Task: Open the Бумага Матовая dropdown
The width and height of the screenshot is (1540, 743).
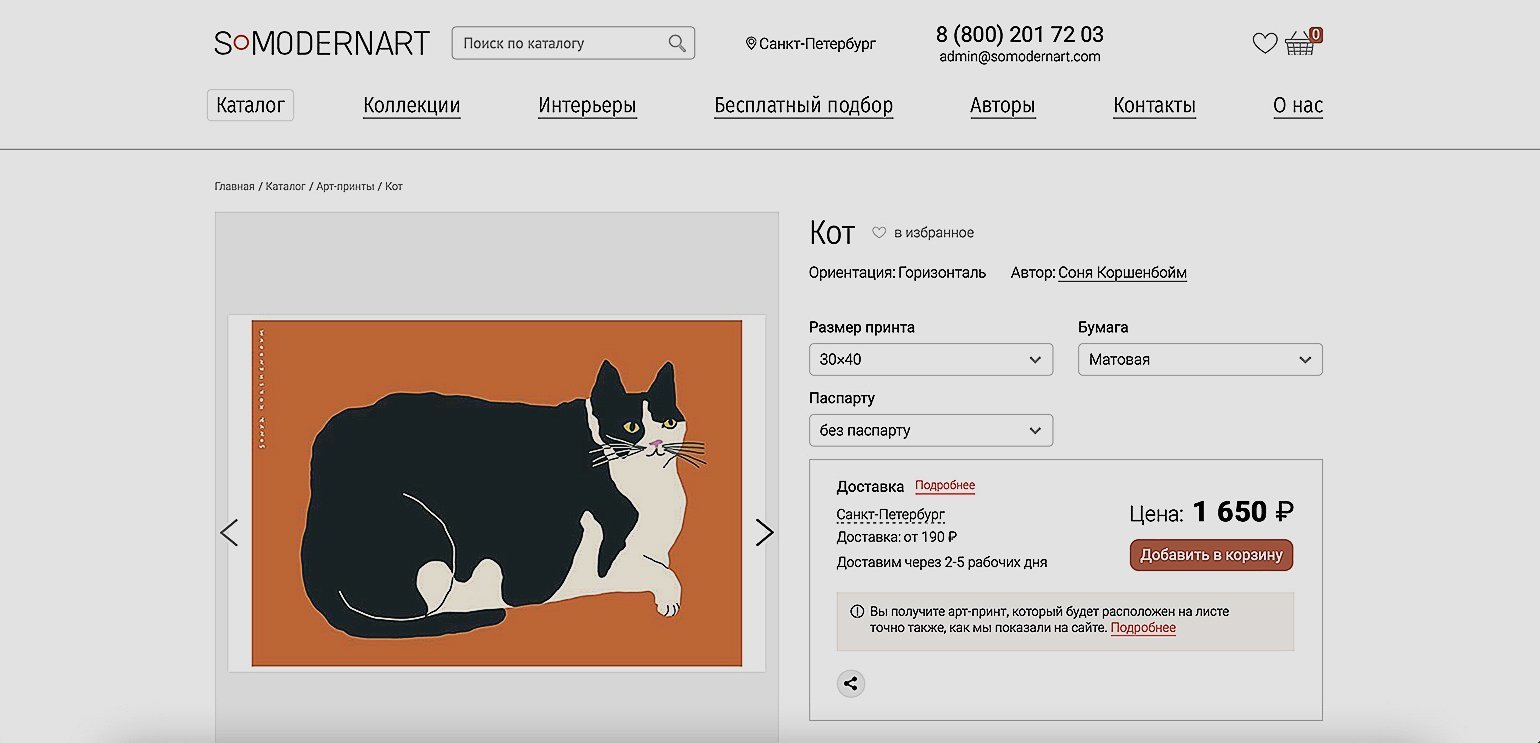Action: [x=1200, y=359]
